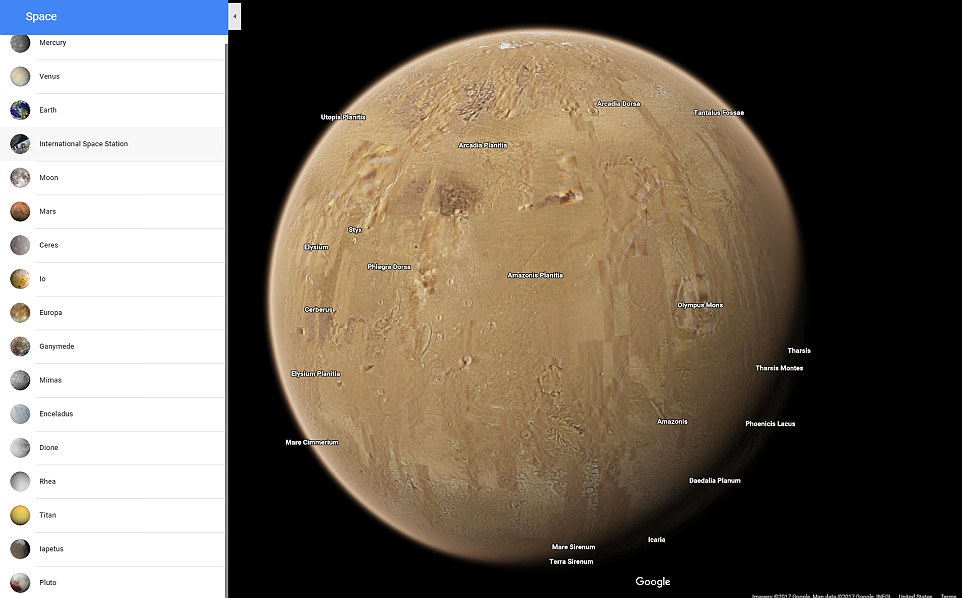The image size is (962, 598).
Task: Click the Mercury planet thumbnail icon
Action: coord(20,43)
